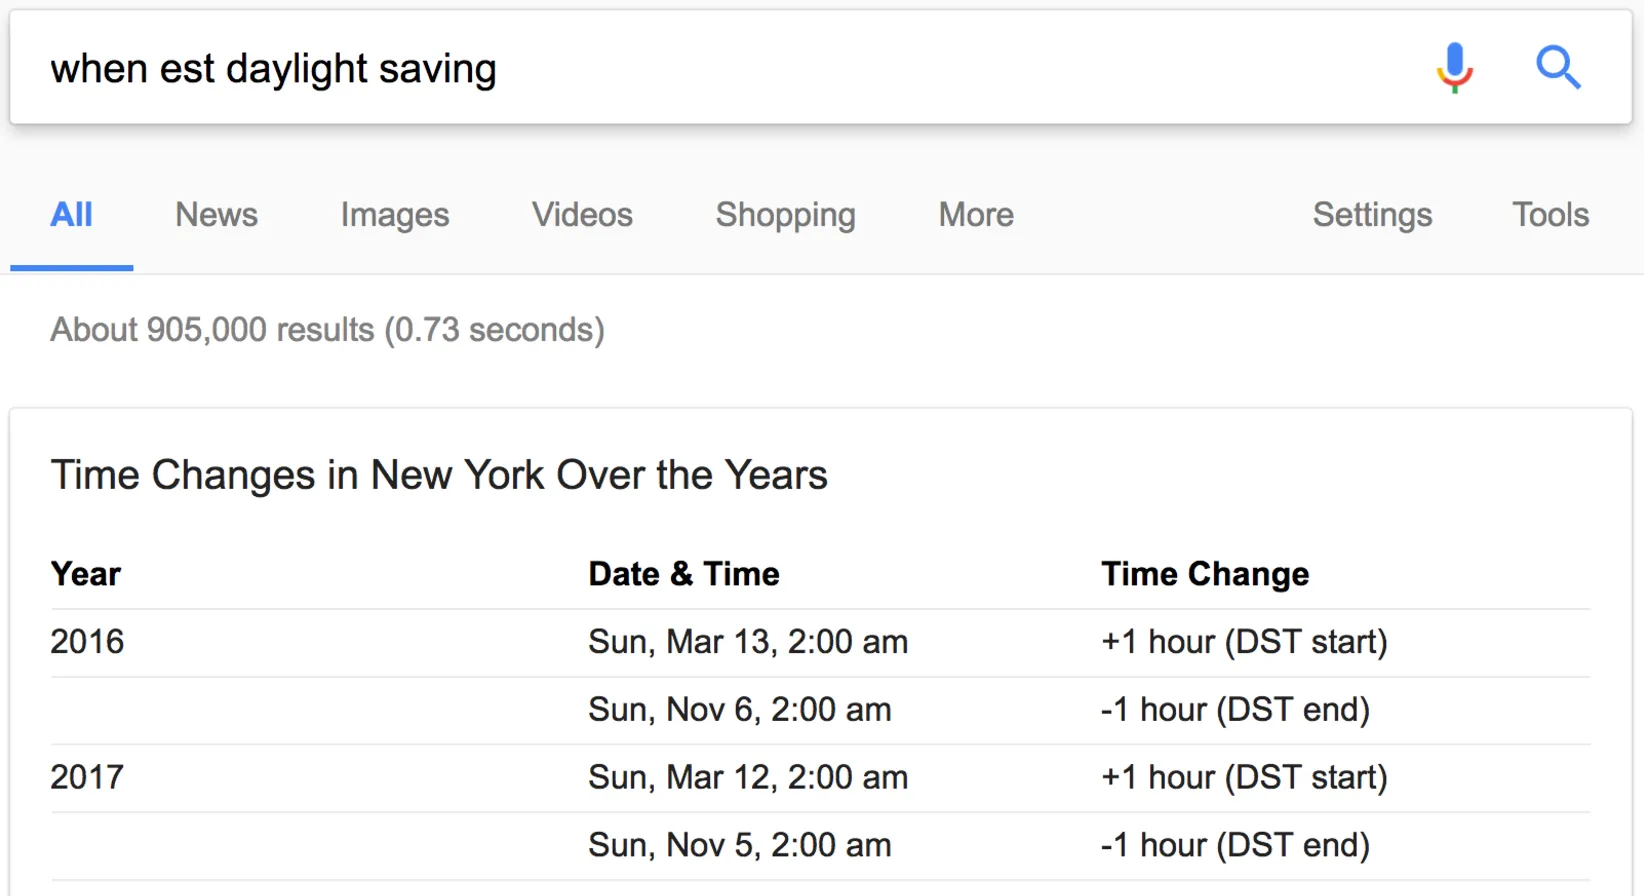
Task: Click the search box with query text
Action: pyautogui.click(x=700, y=68)
